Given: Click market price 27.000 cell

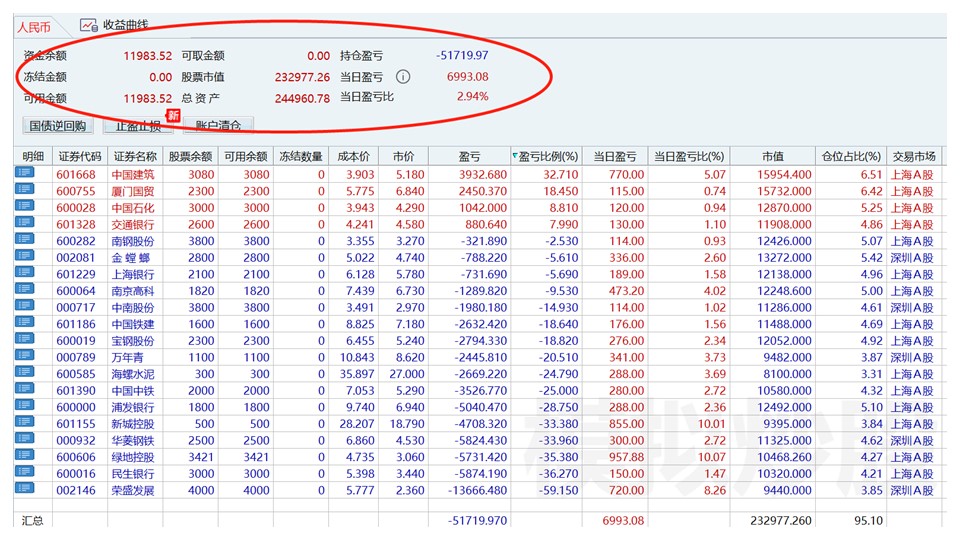Looking at the screenshot, I should click(407, 374).
